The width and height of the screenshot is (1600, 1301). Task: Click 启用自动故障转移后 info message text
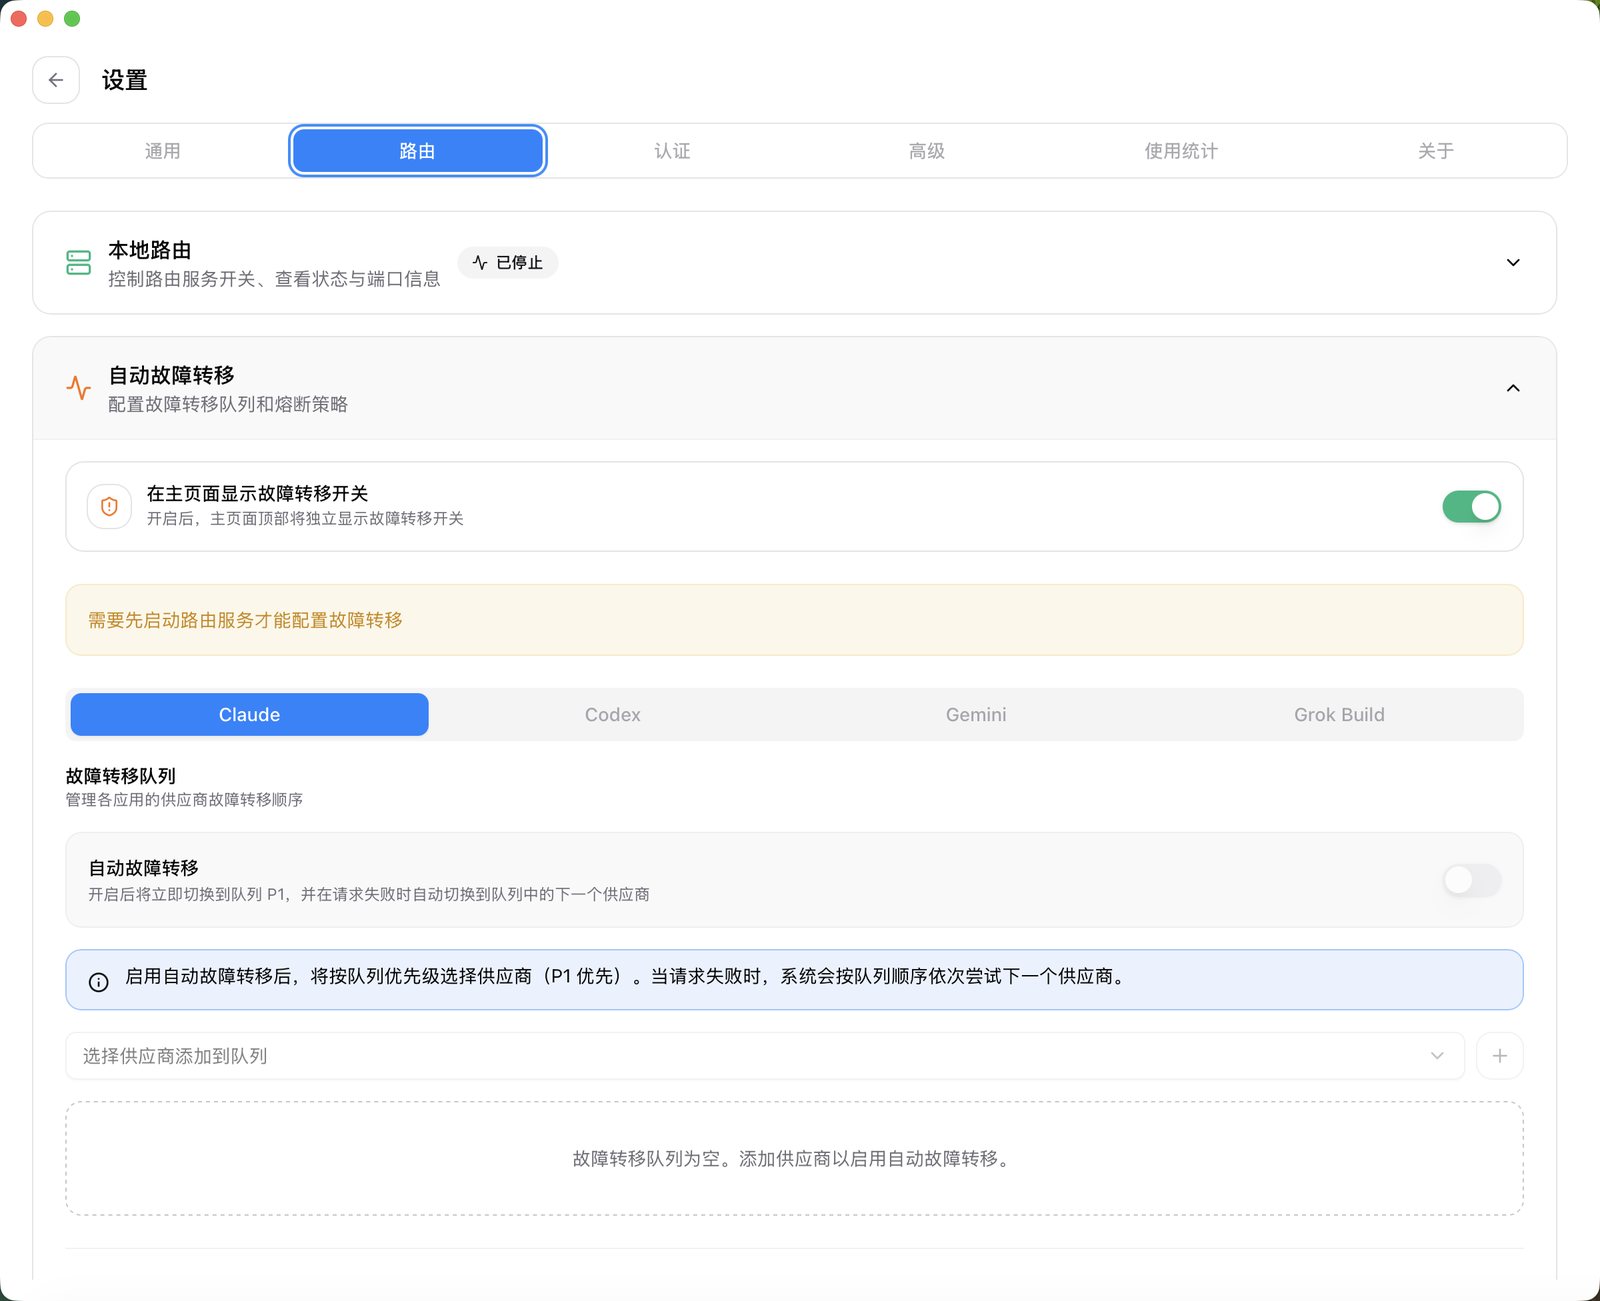626,976
